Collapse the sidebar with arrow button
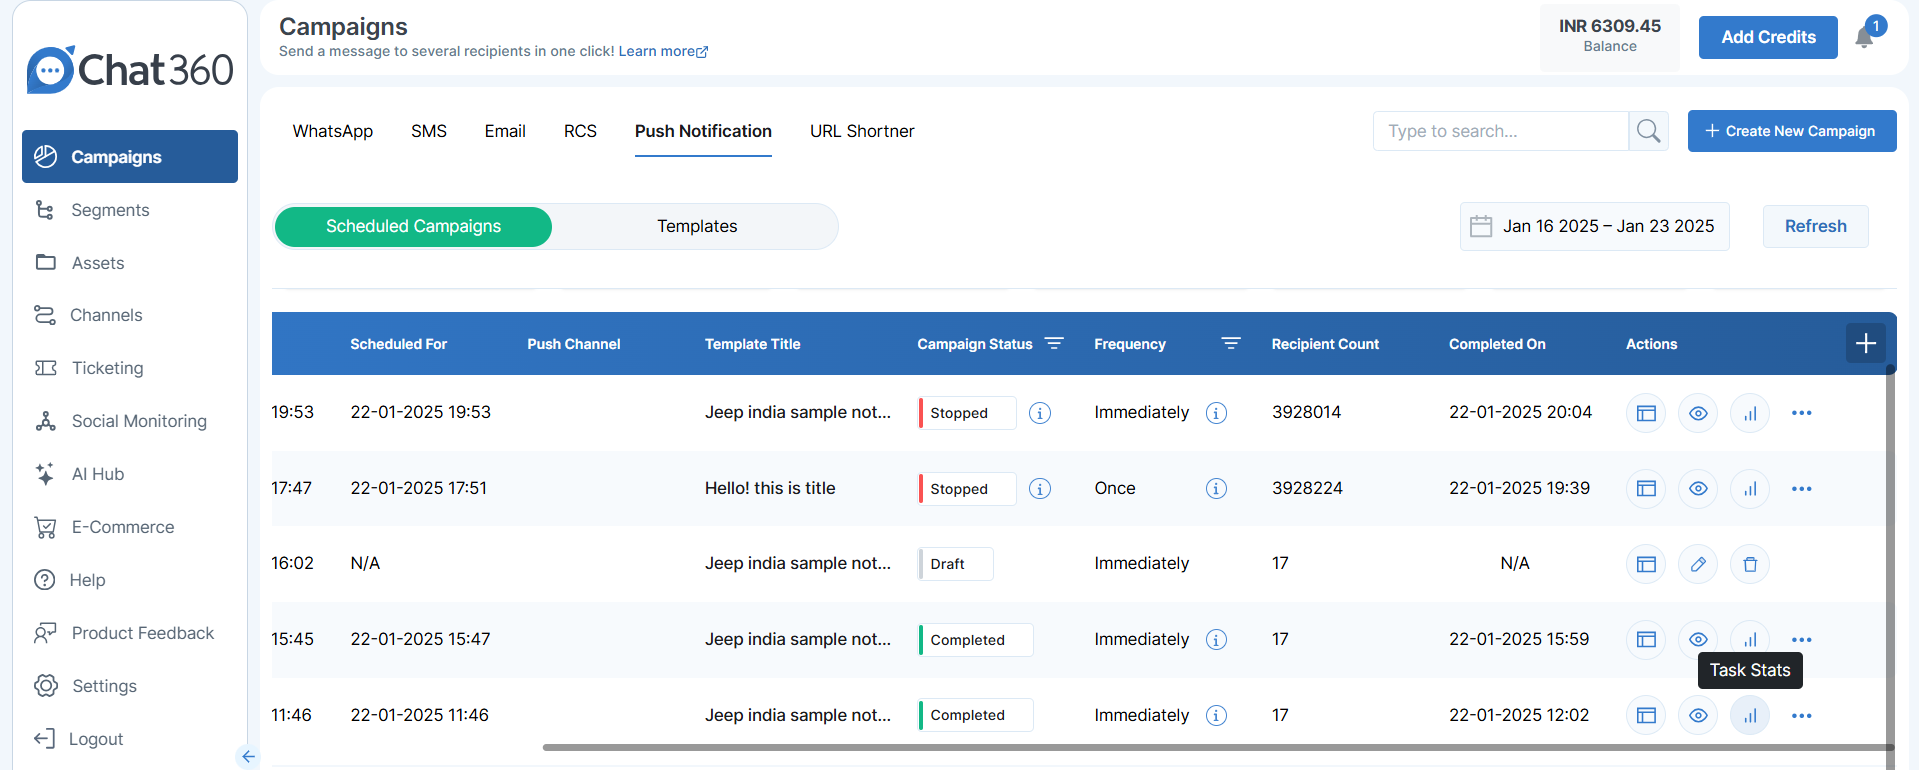This screenshot has width=1919, height=770. pyautogui.click(x=248, y=757)
